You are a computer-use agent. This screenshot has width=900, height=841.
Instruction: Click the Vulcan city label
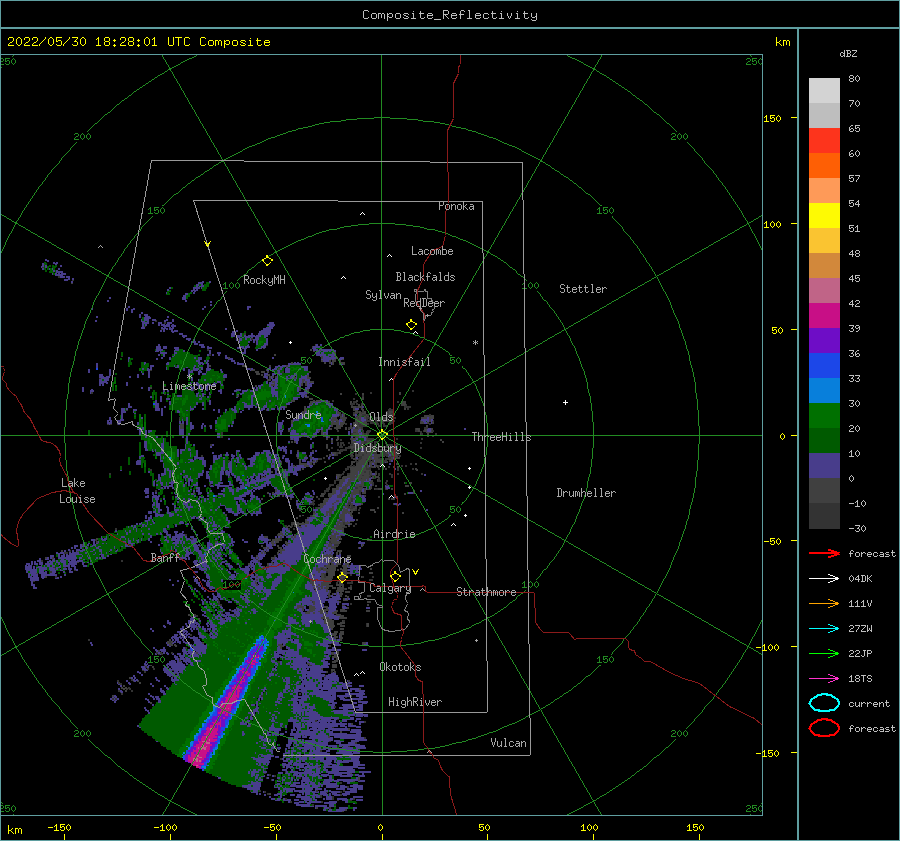[x=508, y=743]
